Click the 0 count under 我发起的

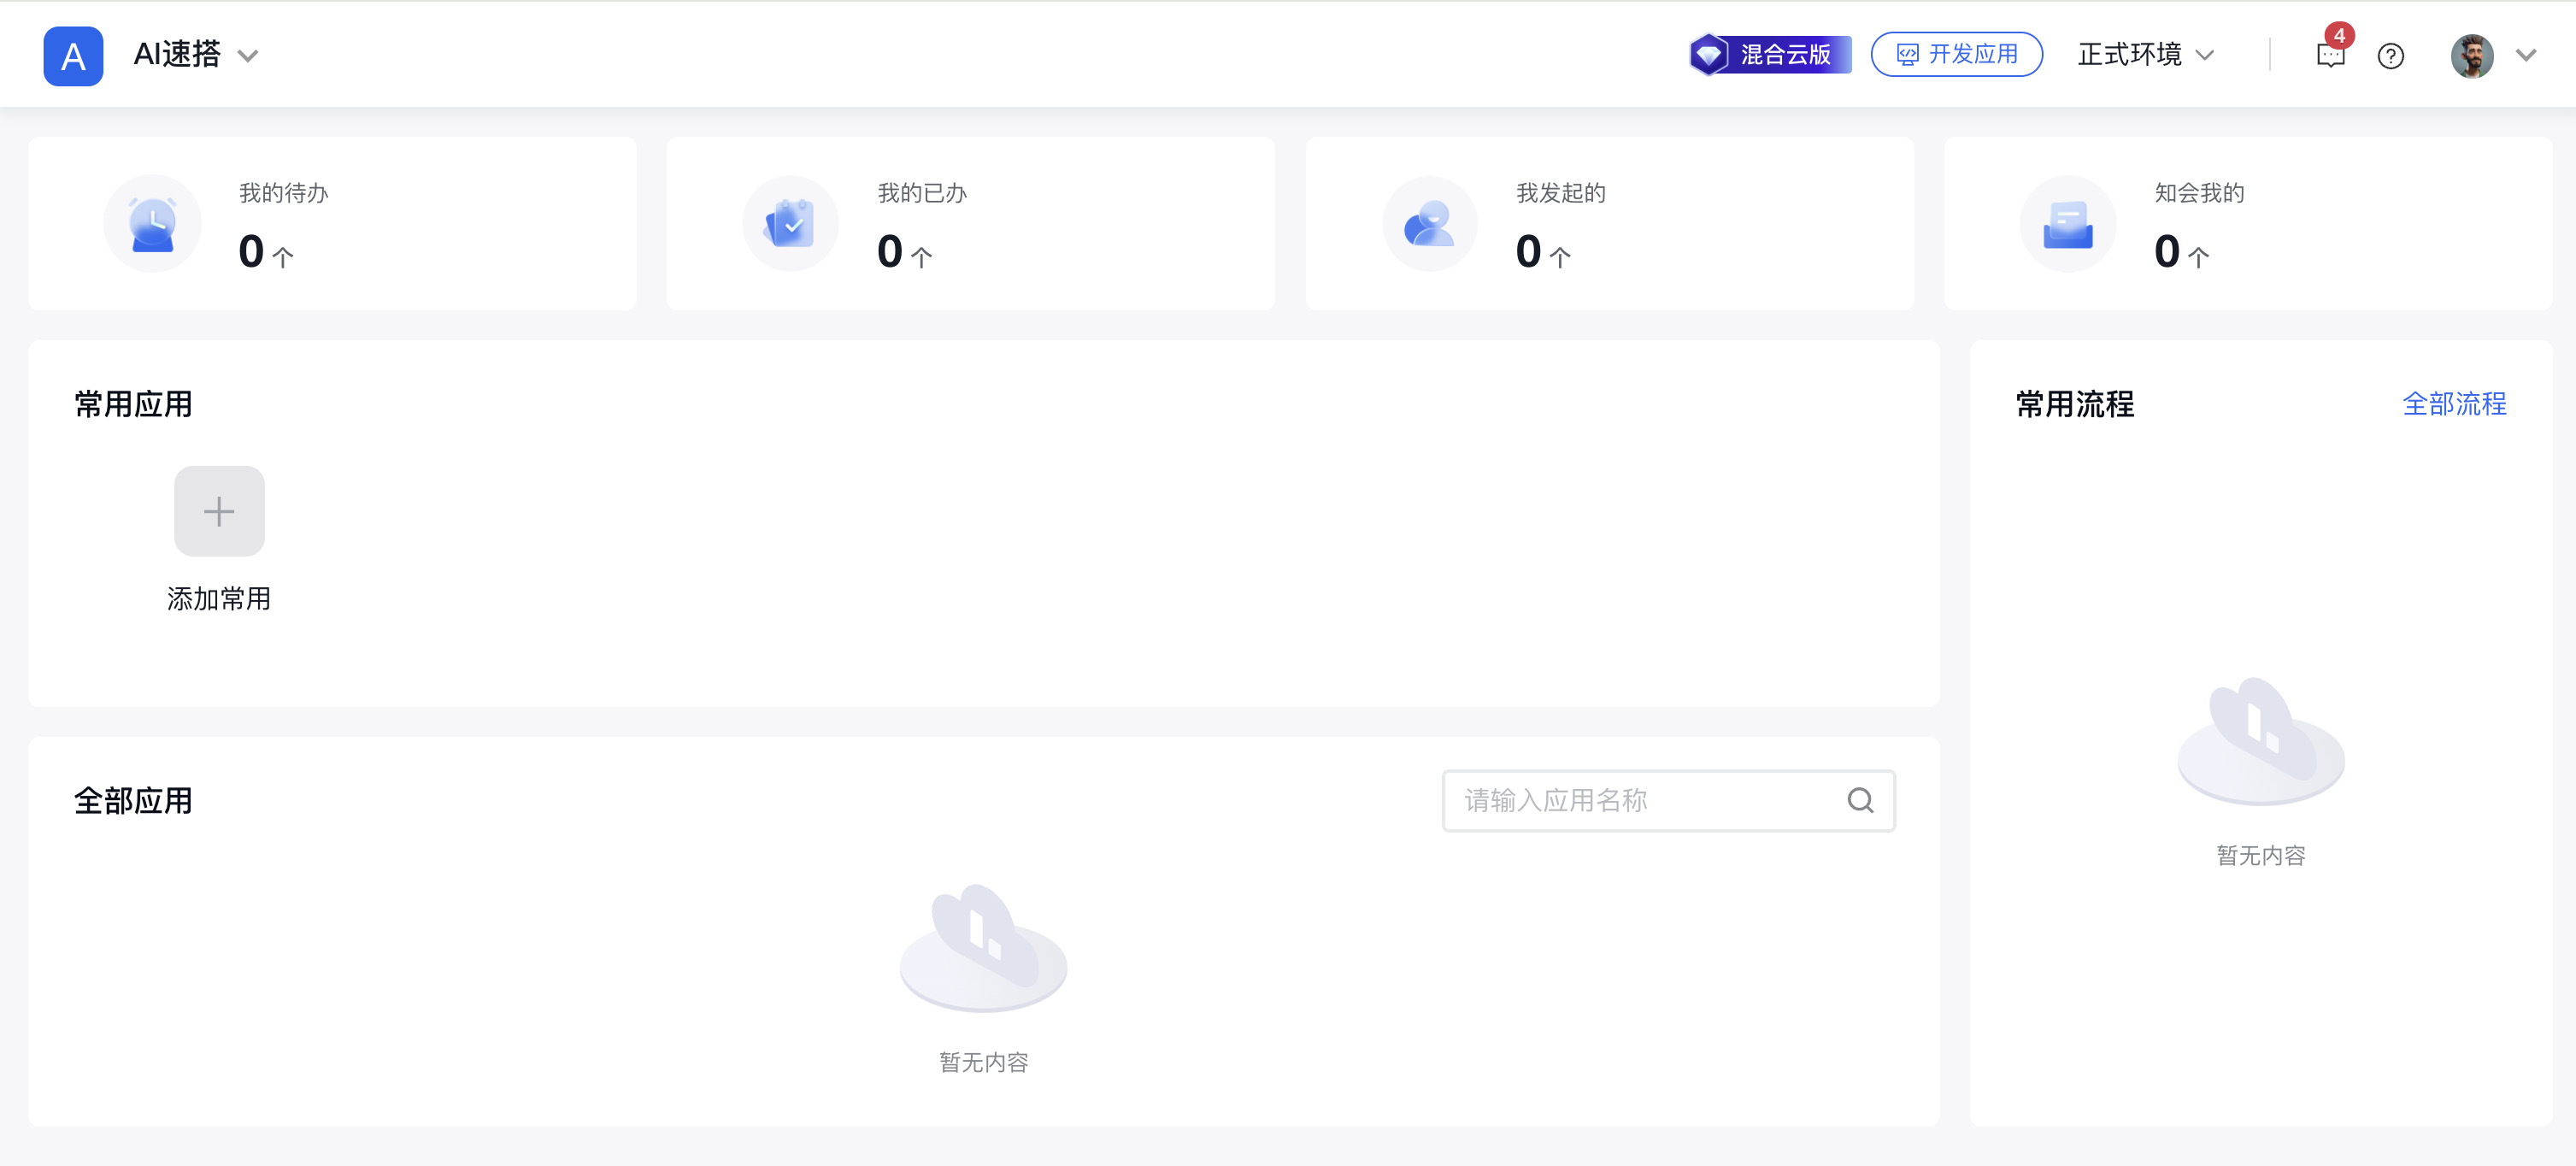click(x=1528, y=251)
